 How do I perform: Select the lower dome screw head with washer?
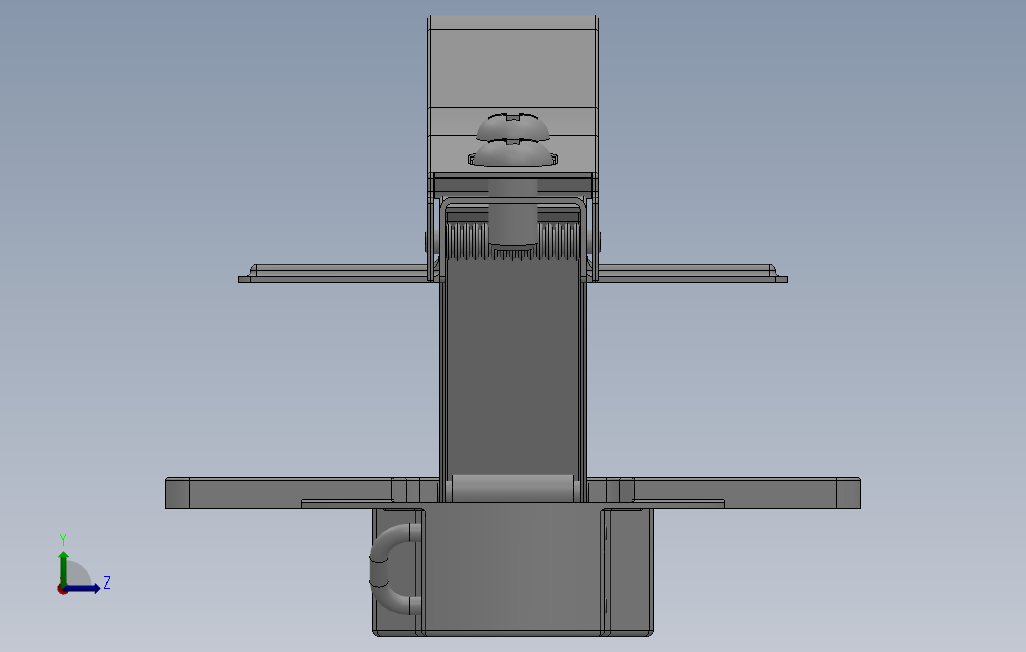(x=513, y=154)
